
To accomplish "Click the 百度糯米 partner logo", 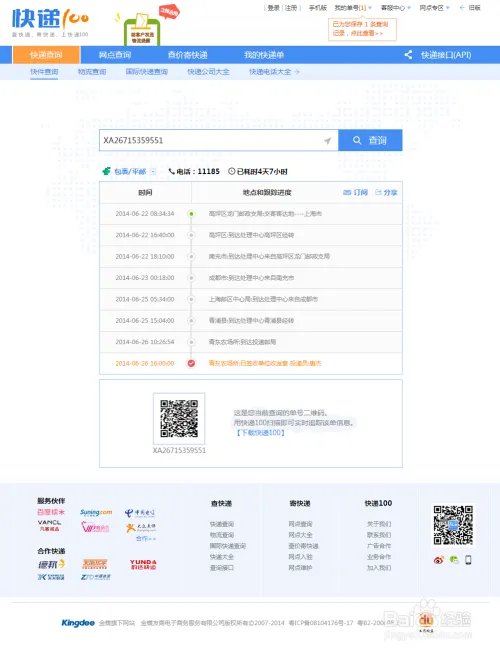I will click(x=51, y=512).
